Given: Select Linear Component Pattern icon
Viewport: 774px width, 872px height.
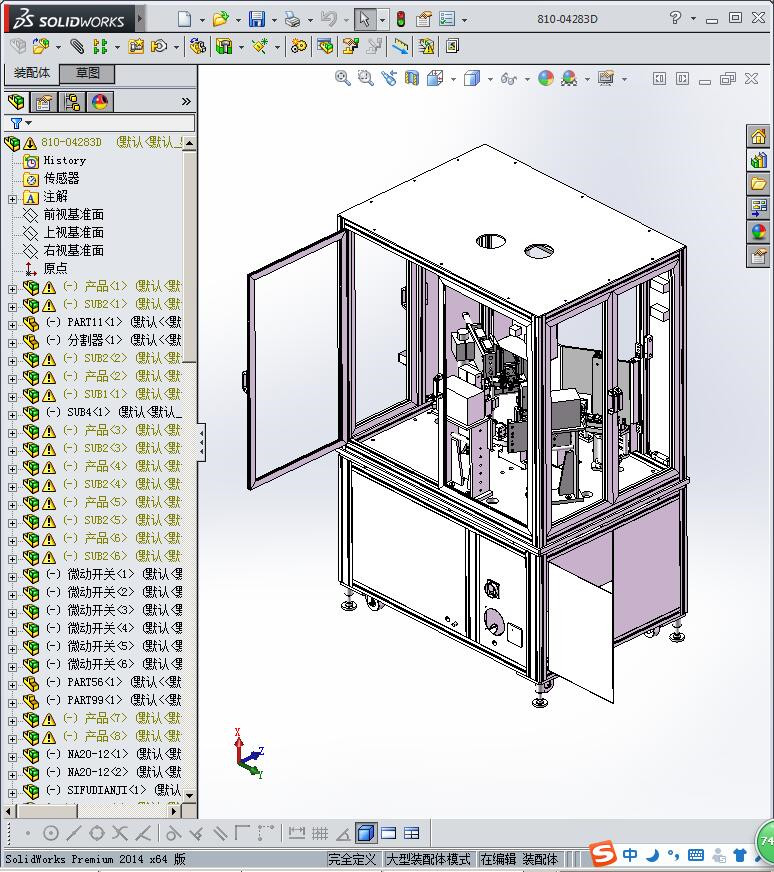Looking at the screenshot, I should (x=100, y=46).
